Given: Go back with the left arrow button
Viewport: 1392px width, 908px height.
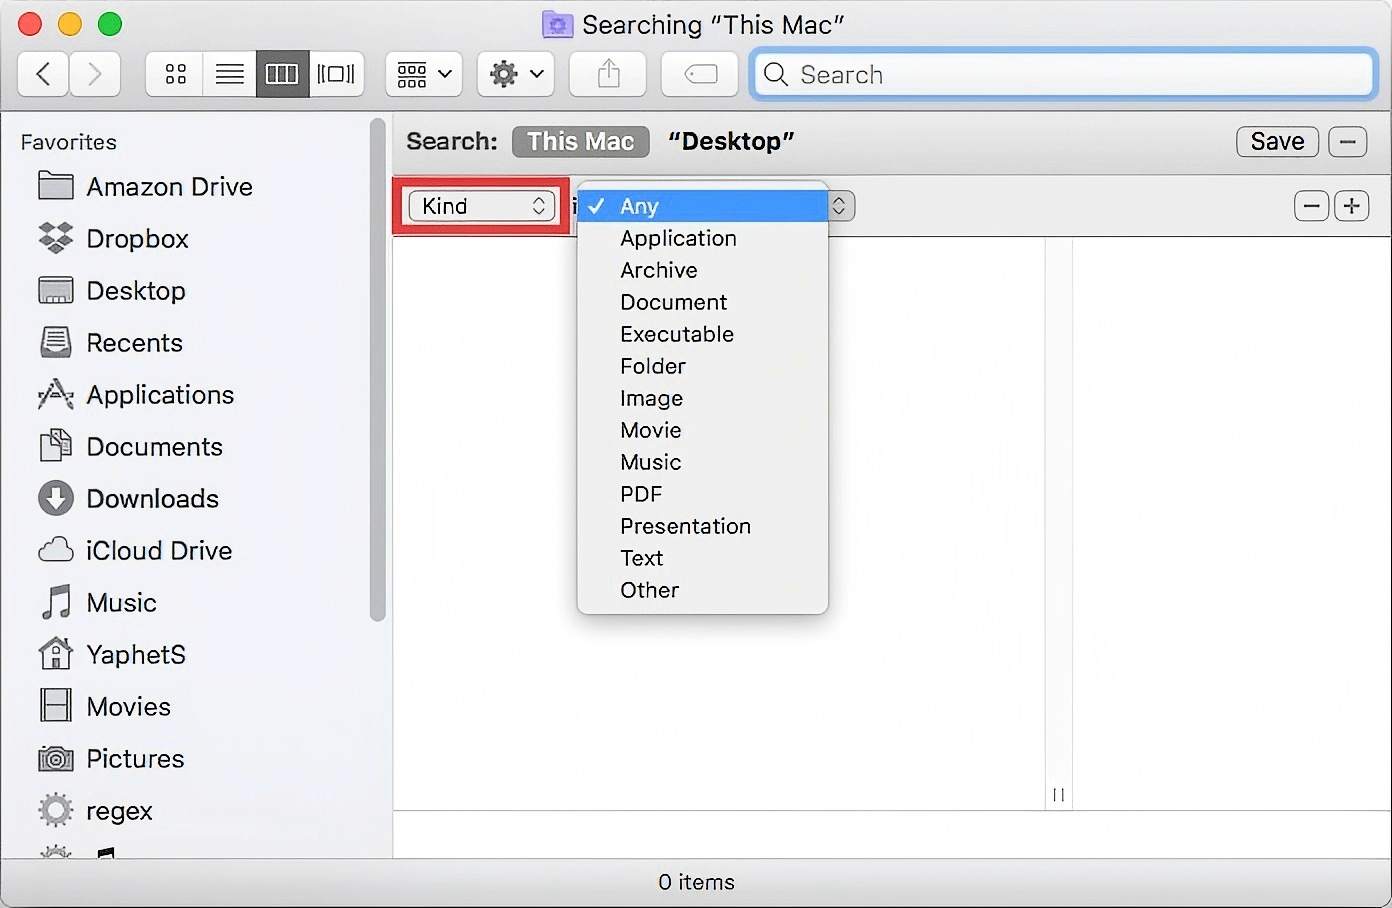Looking at the screenshot, I should pos(43,74).
